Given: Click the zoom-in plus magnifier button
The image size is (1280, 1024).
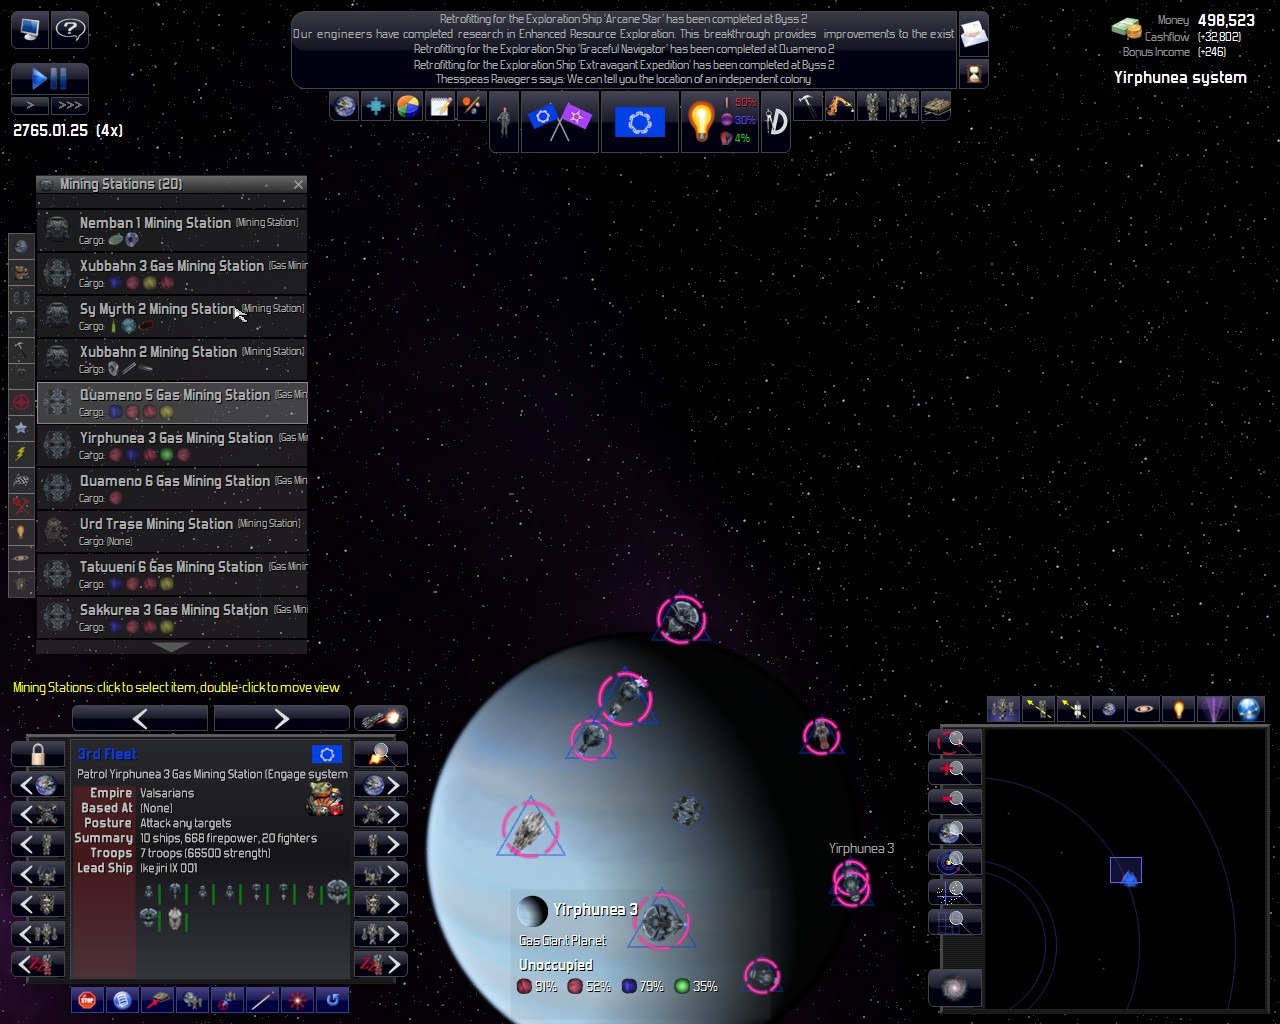Looking at the screenshot, I should (x=955, y=771).
